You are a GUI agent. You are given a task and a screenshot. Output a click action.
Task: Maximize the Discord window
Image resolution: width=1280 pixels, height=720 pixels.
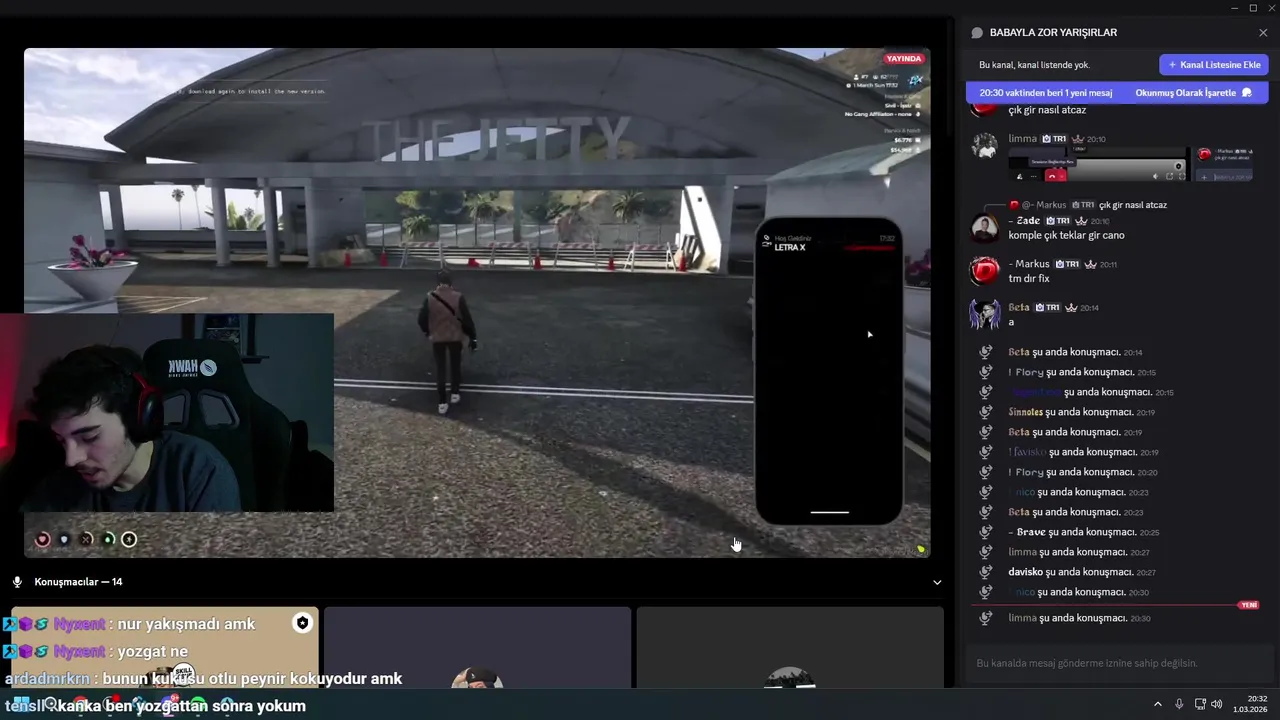click(1253, 8)
